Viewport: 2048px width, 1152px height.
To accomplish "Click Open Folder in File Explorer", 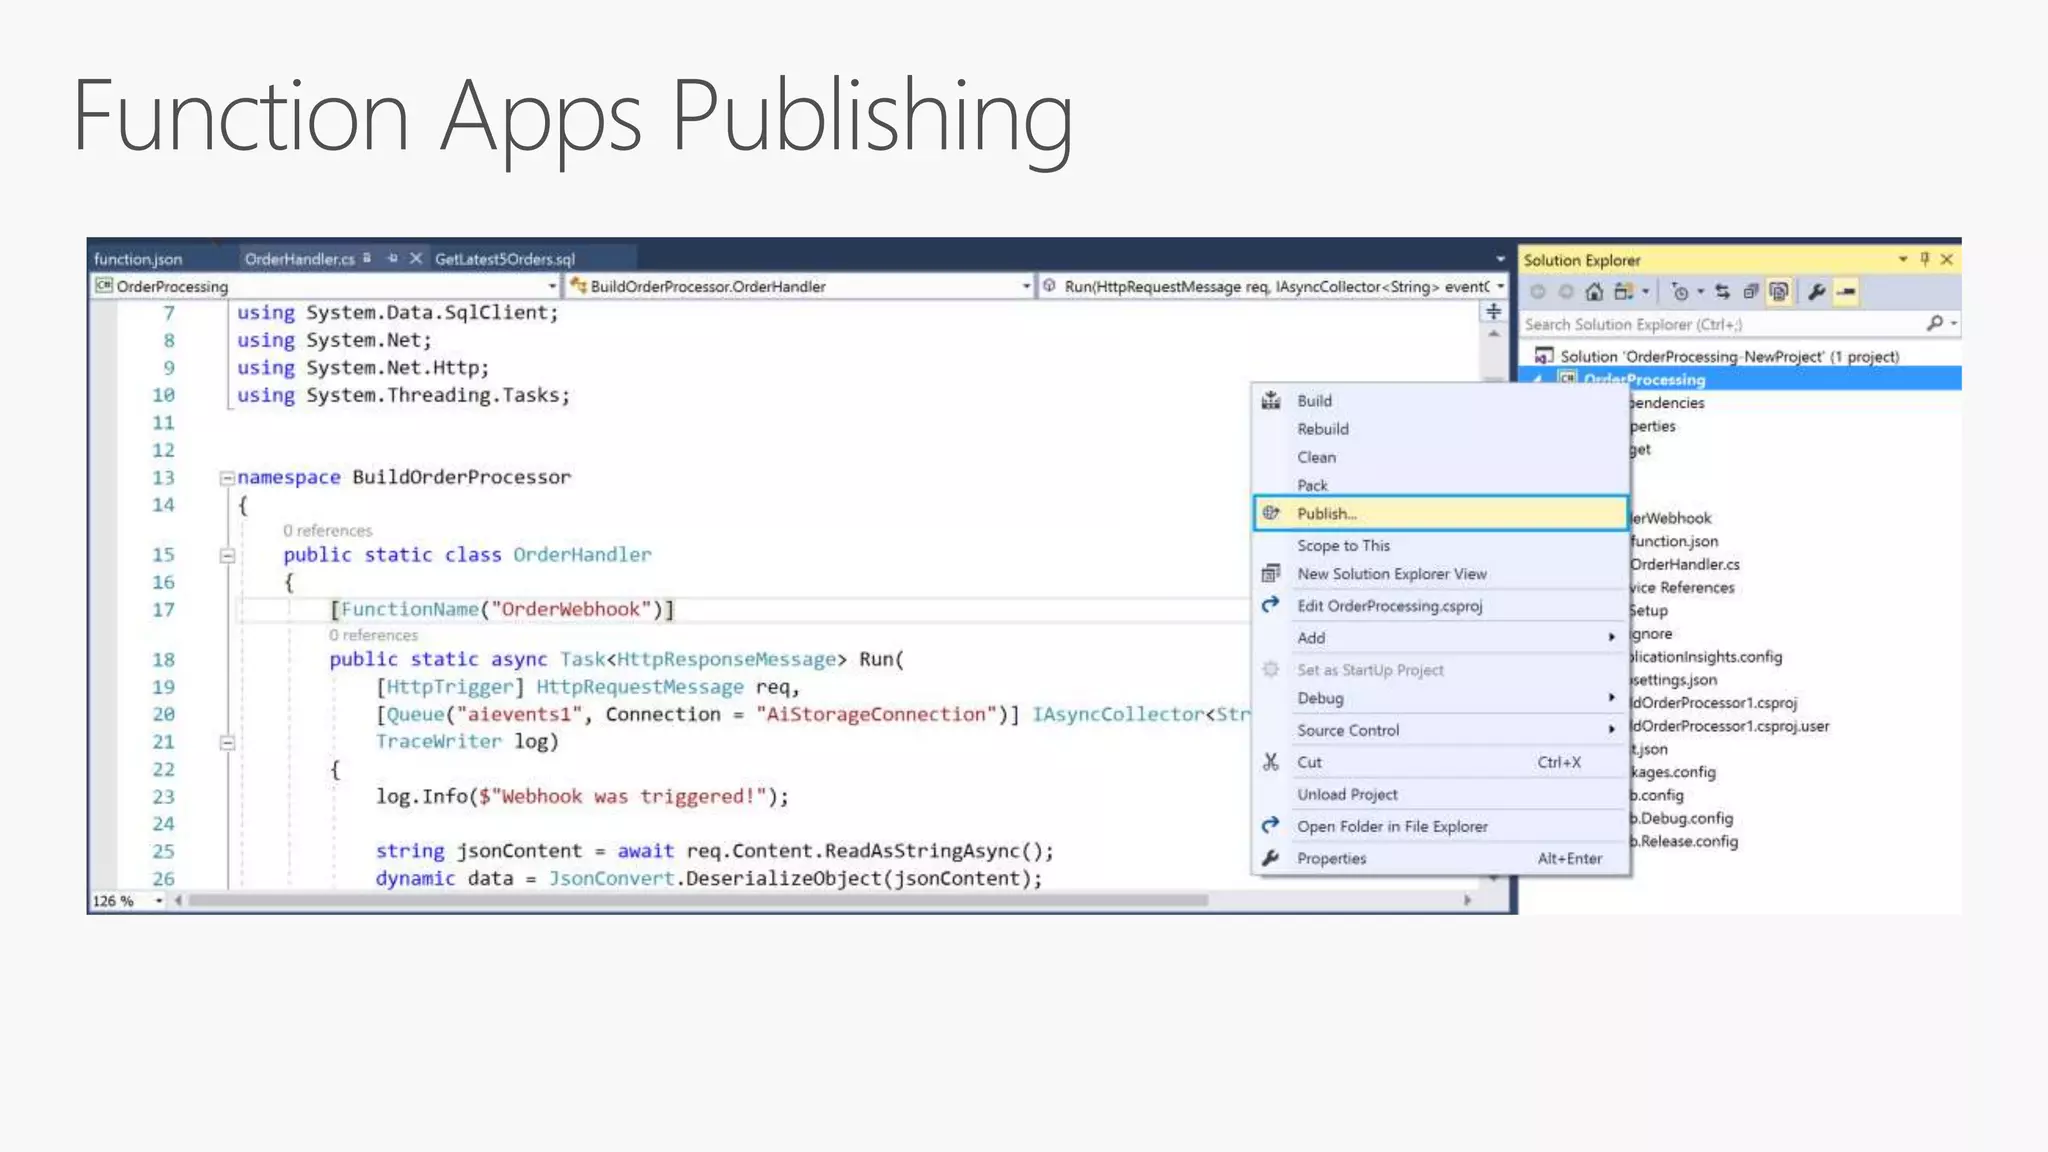I will [x=1392, y=826].
